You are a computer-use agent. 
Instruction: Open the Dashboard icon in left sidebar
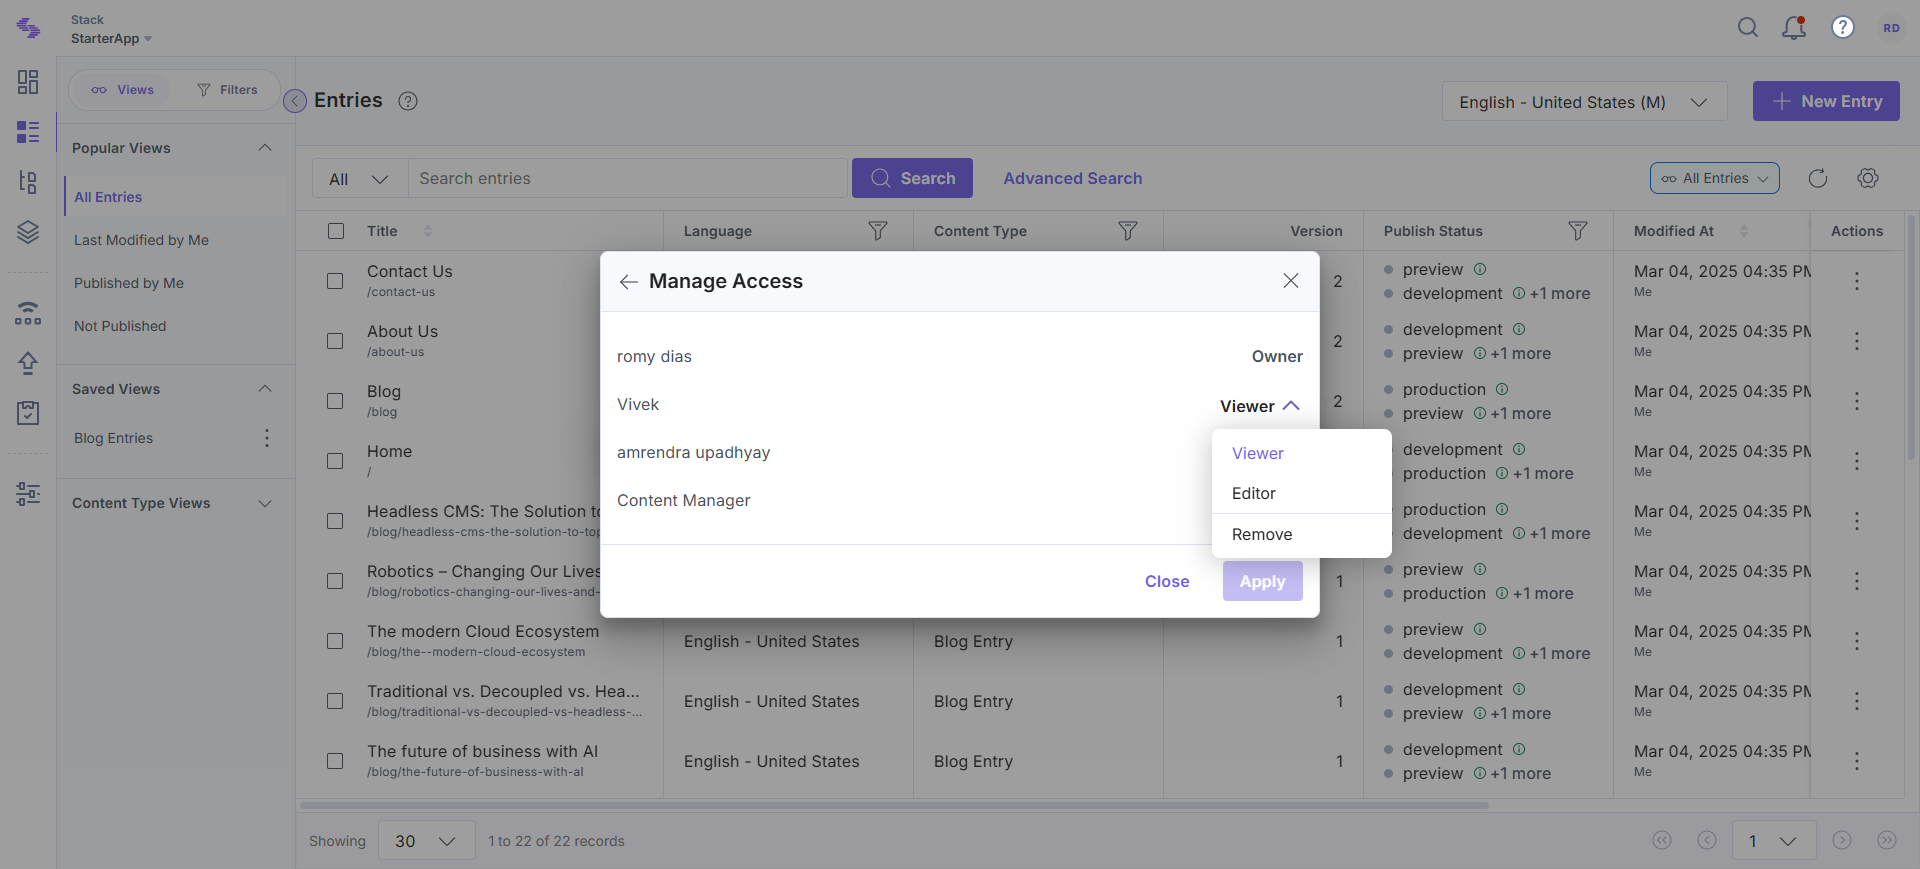[x=28, y=82]
